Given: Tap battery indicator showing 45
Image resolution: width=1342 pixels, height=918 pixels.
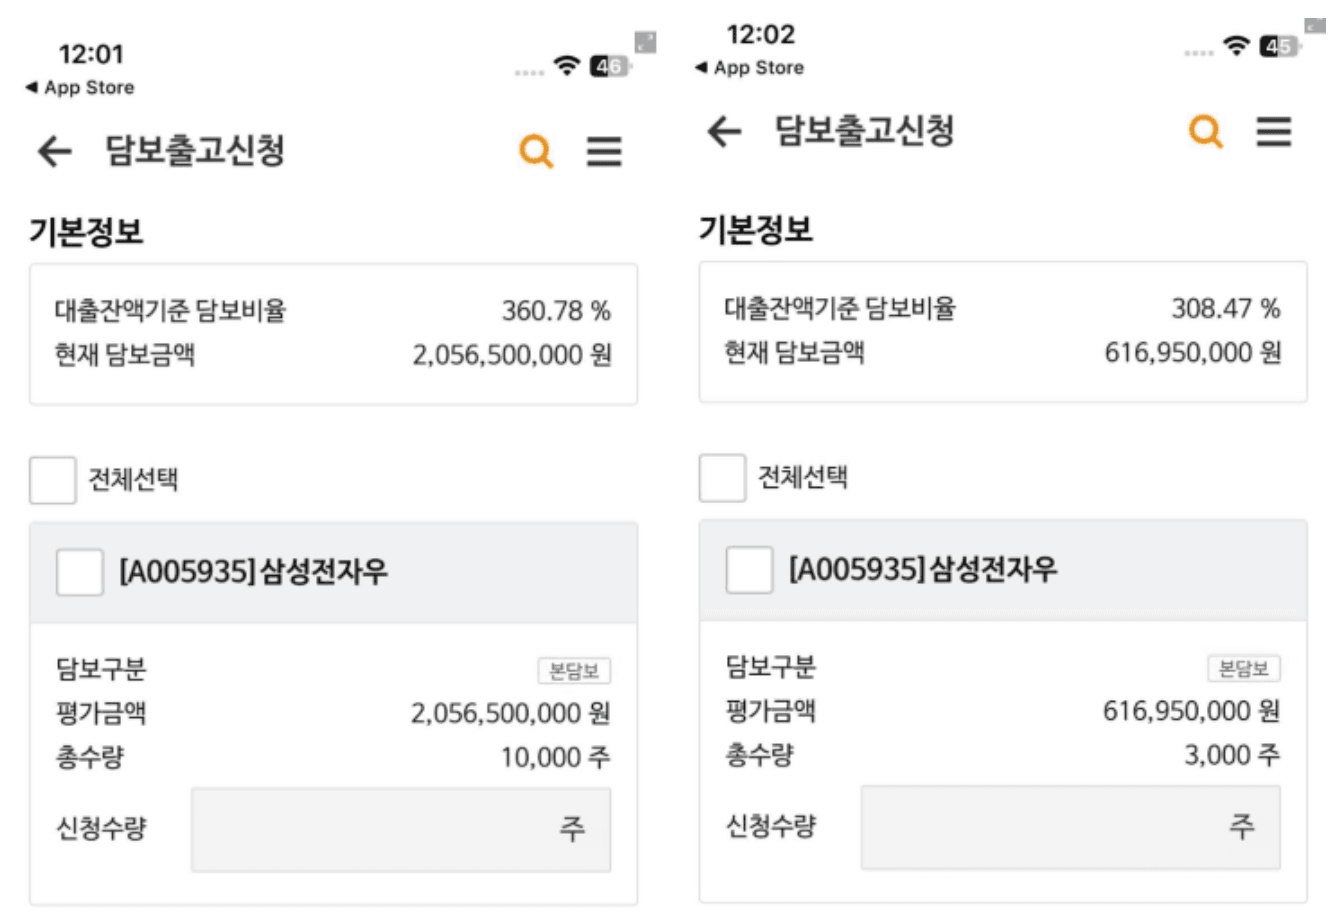Looking at the screenshot, I should coord(1279,46).
